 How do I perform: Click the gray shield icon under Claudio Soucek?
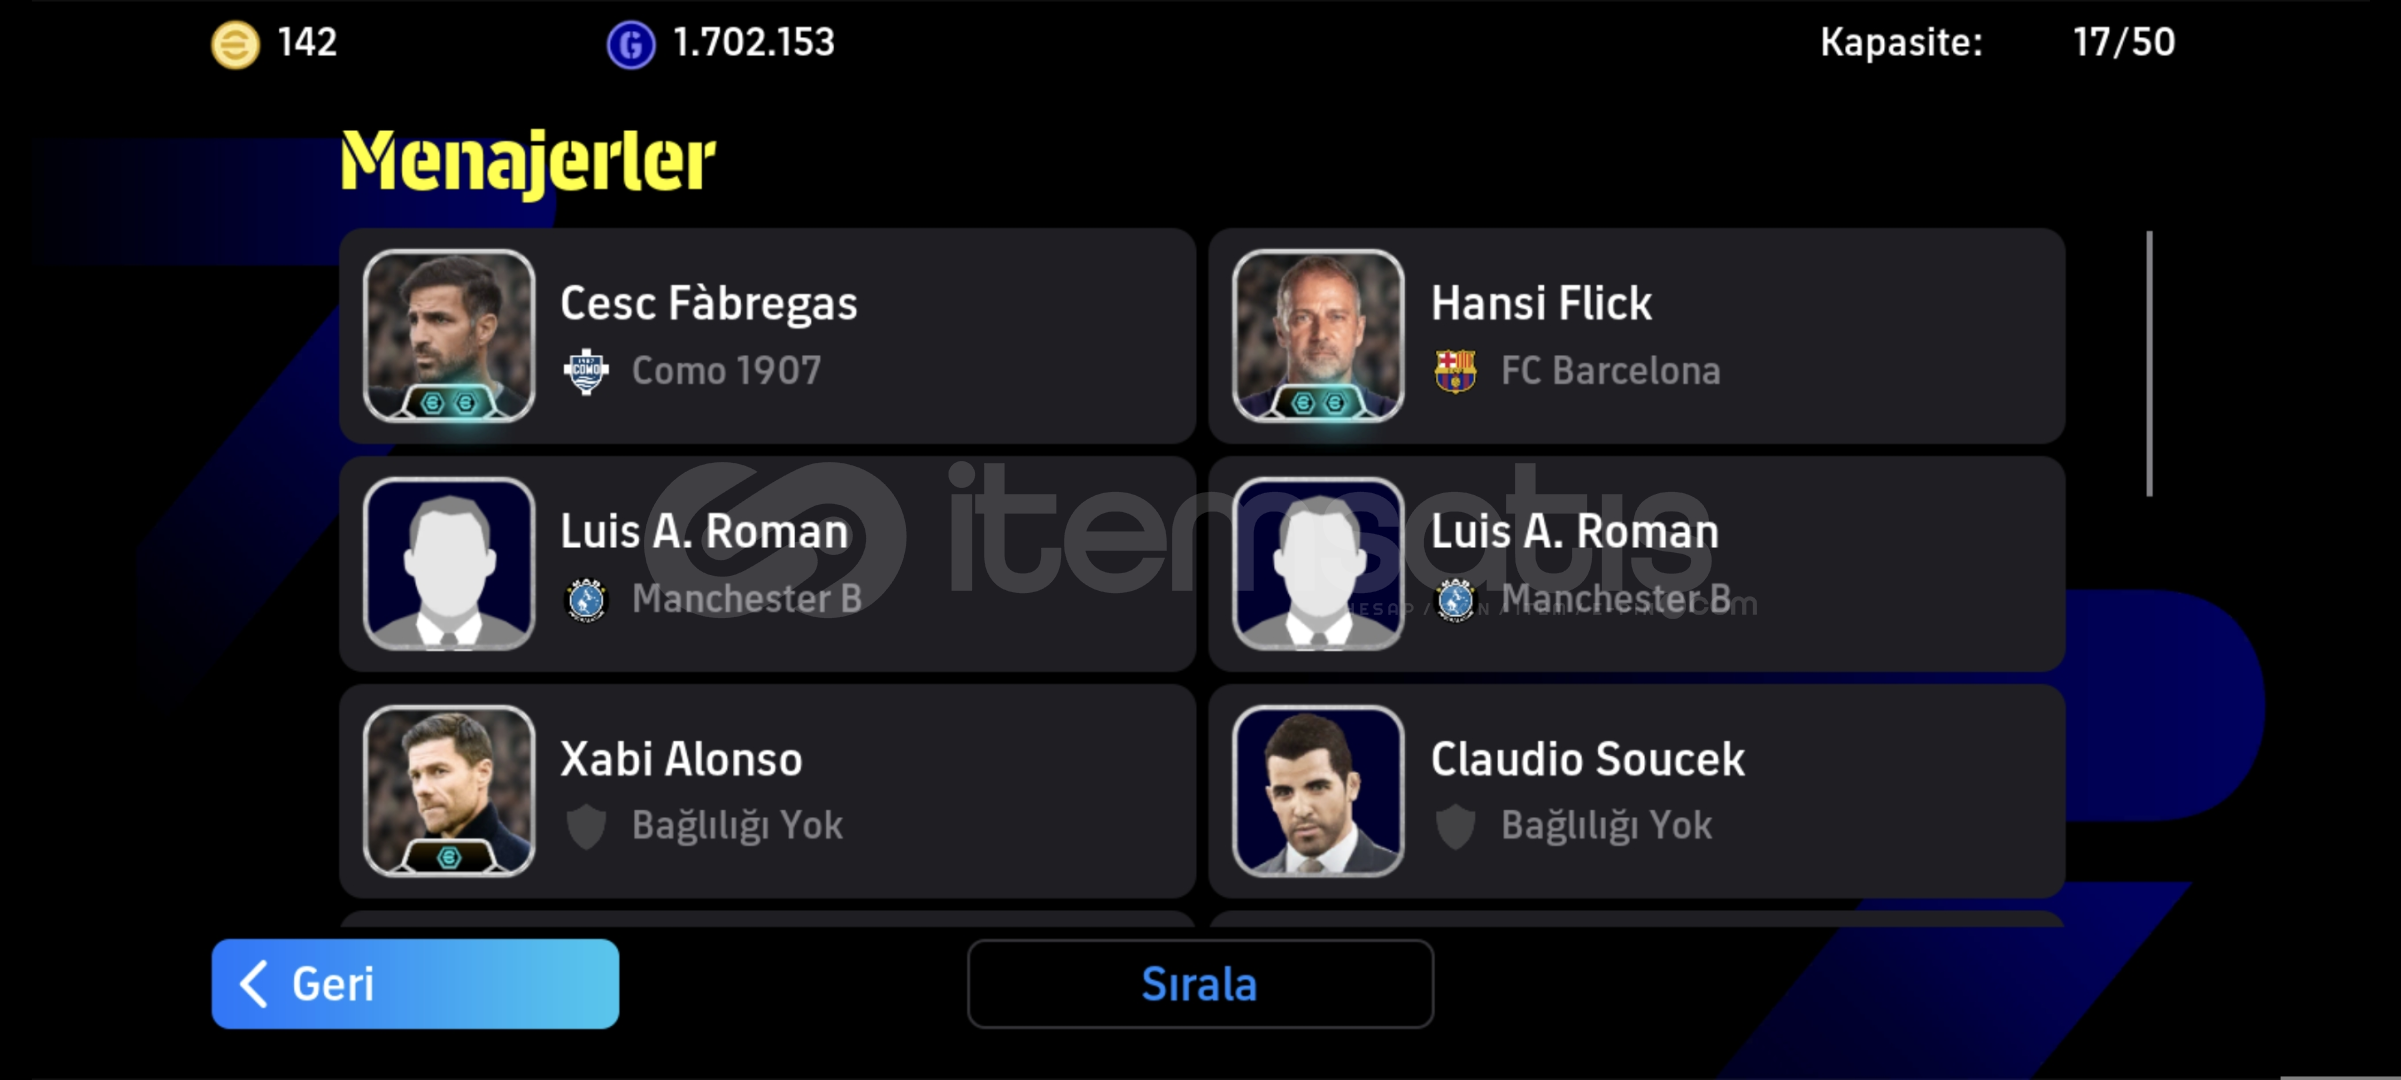click(1455, 827)
